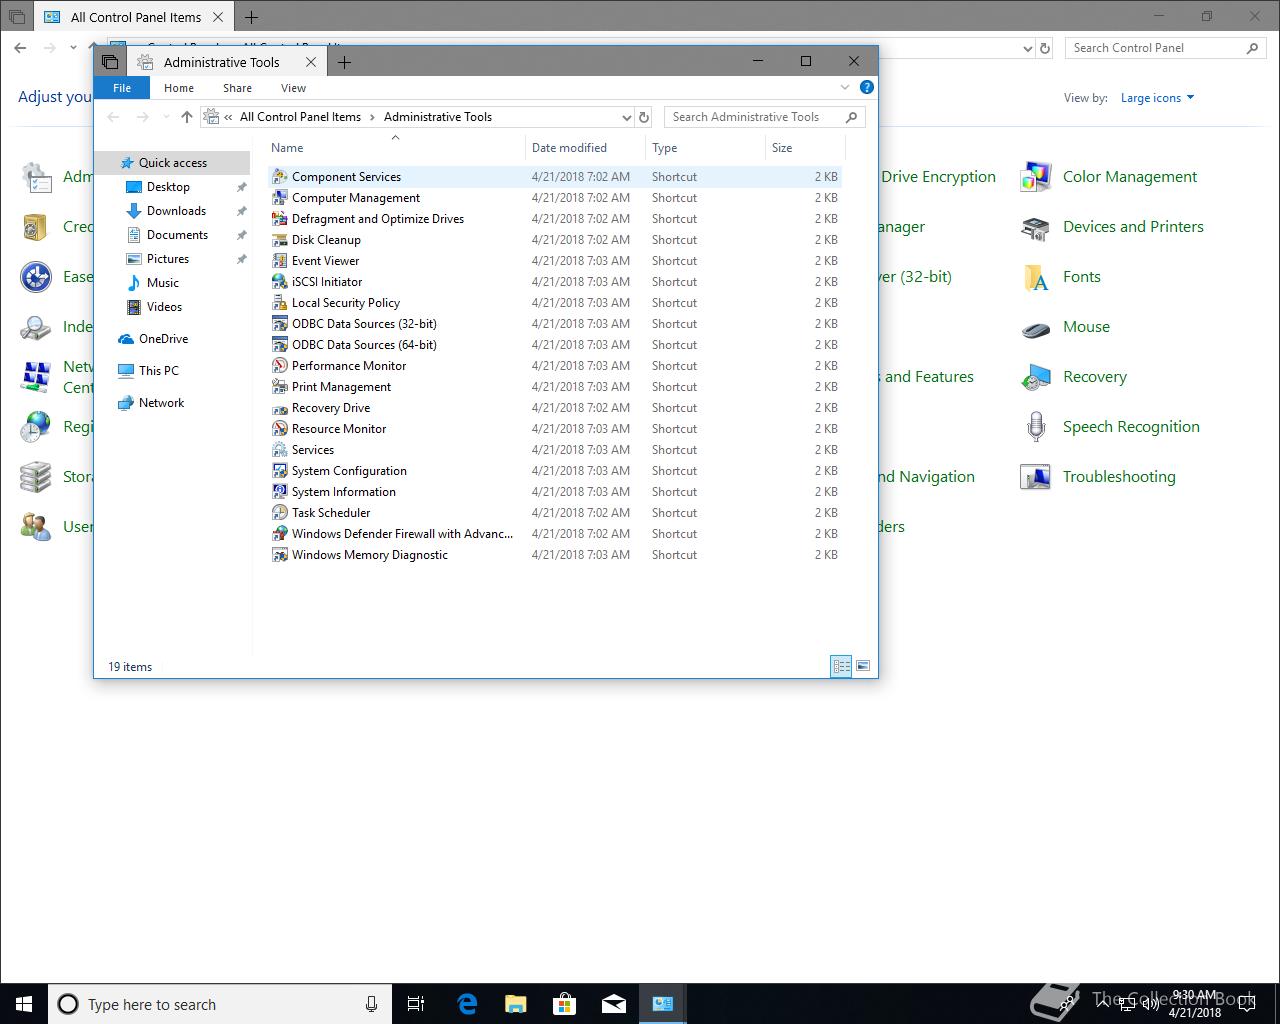This screenshot has height=1024, width=1280.
Task: Select the Local Security Policy icon
Action: point(280,303)
